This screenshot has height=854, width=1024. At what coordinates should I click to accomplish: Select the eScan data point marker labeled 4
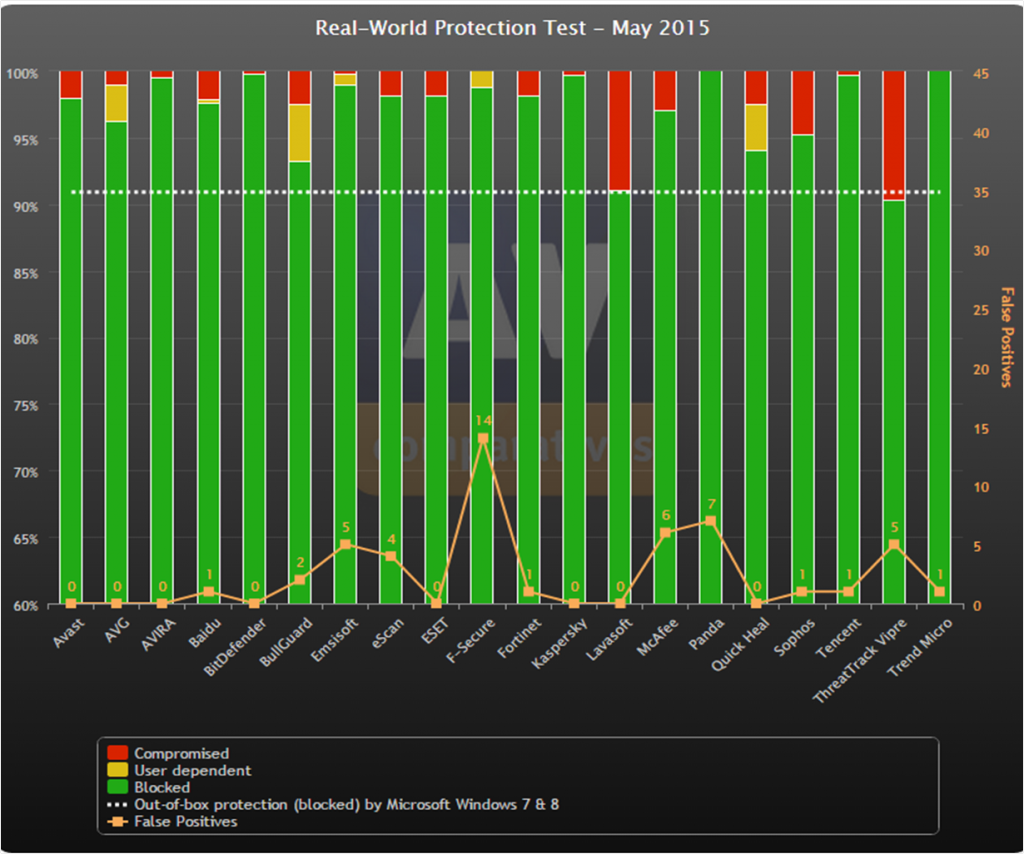(391, 556)
